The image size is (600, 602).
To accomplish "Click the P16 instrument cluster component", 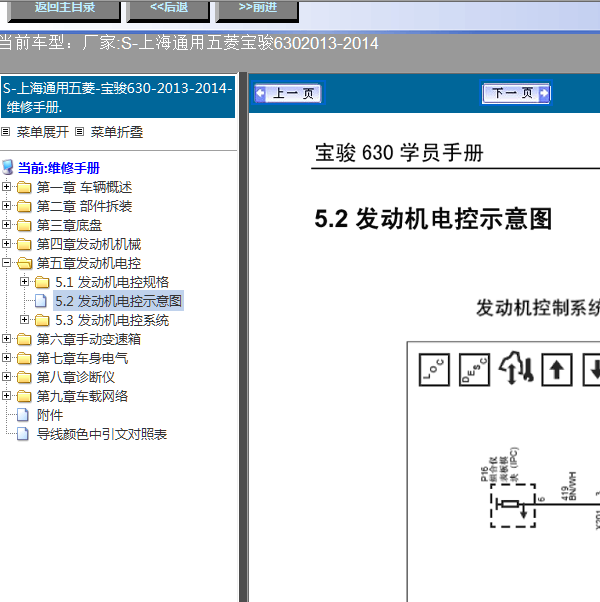I will (513, 505).
